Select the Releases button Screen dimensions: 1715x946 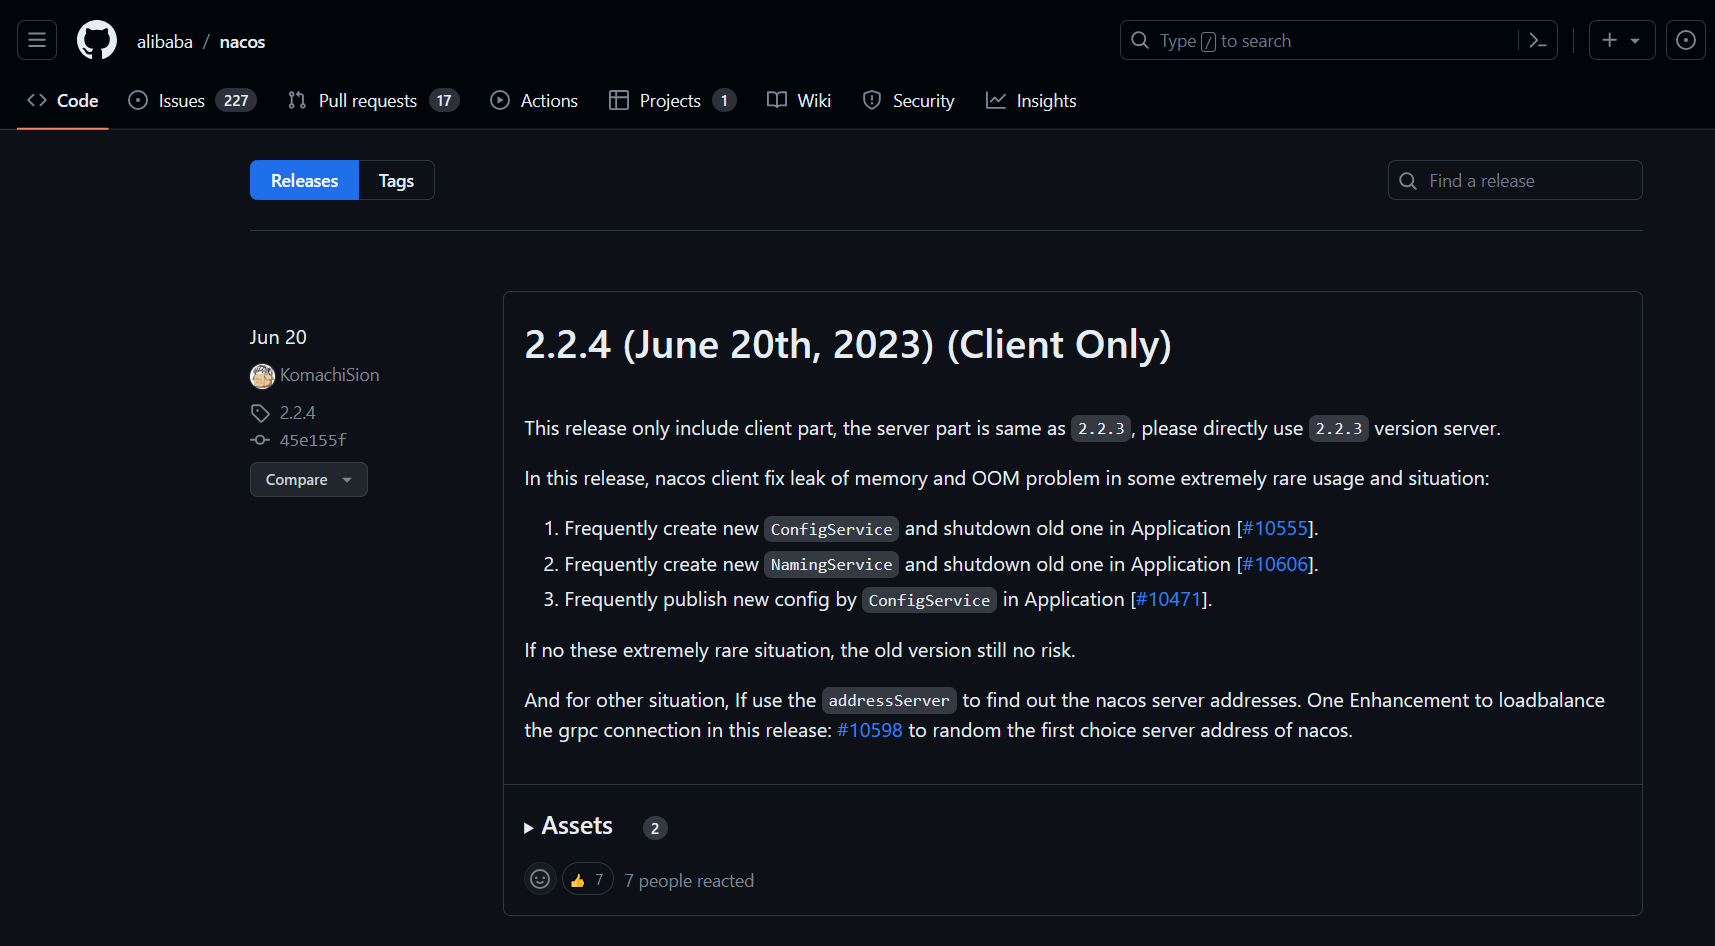[304, 180]
